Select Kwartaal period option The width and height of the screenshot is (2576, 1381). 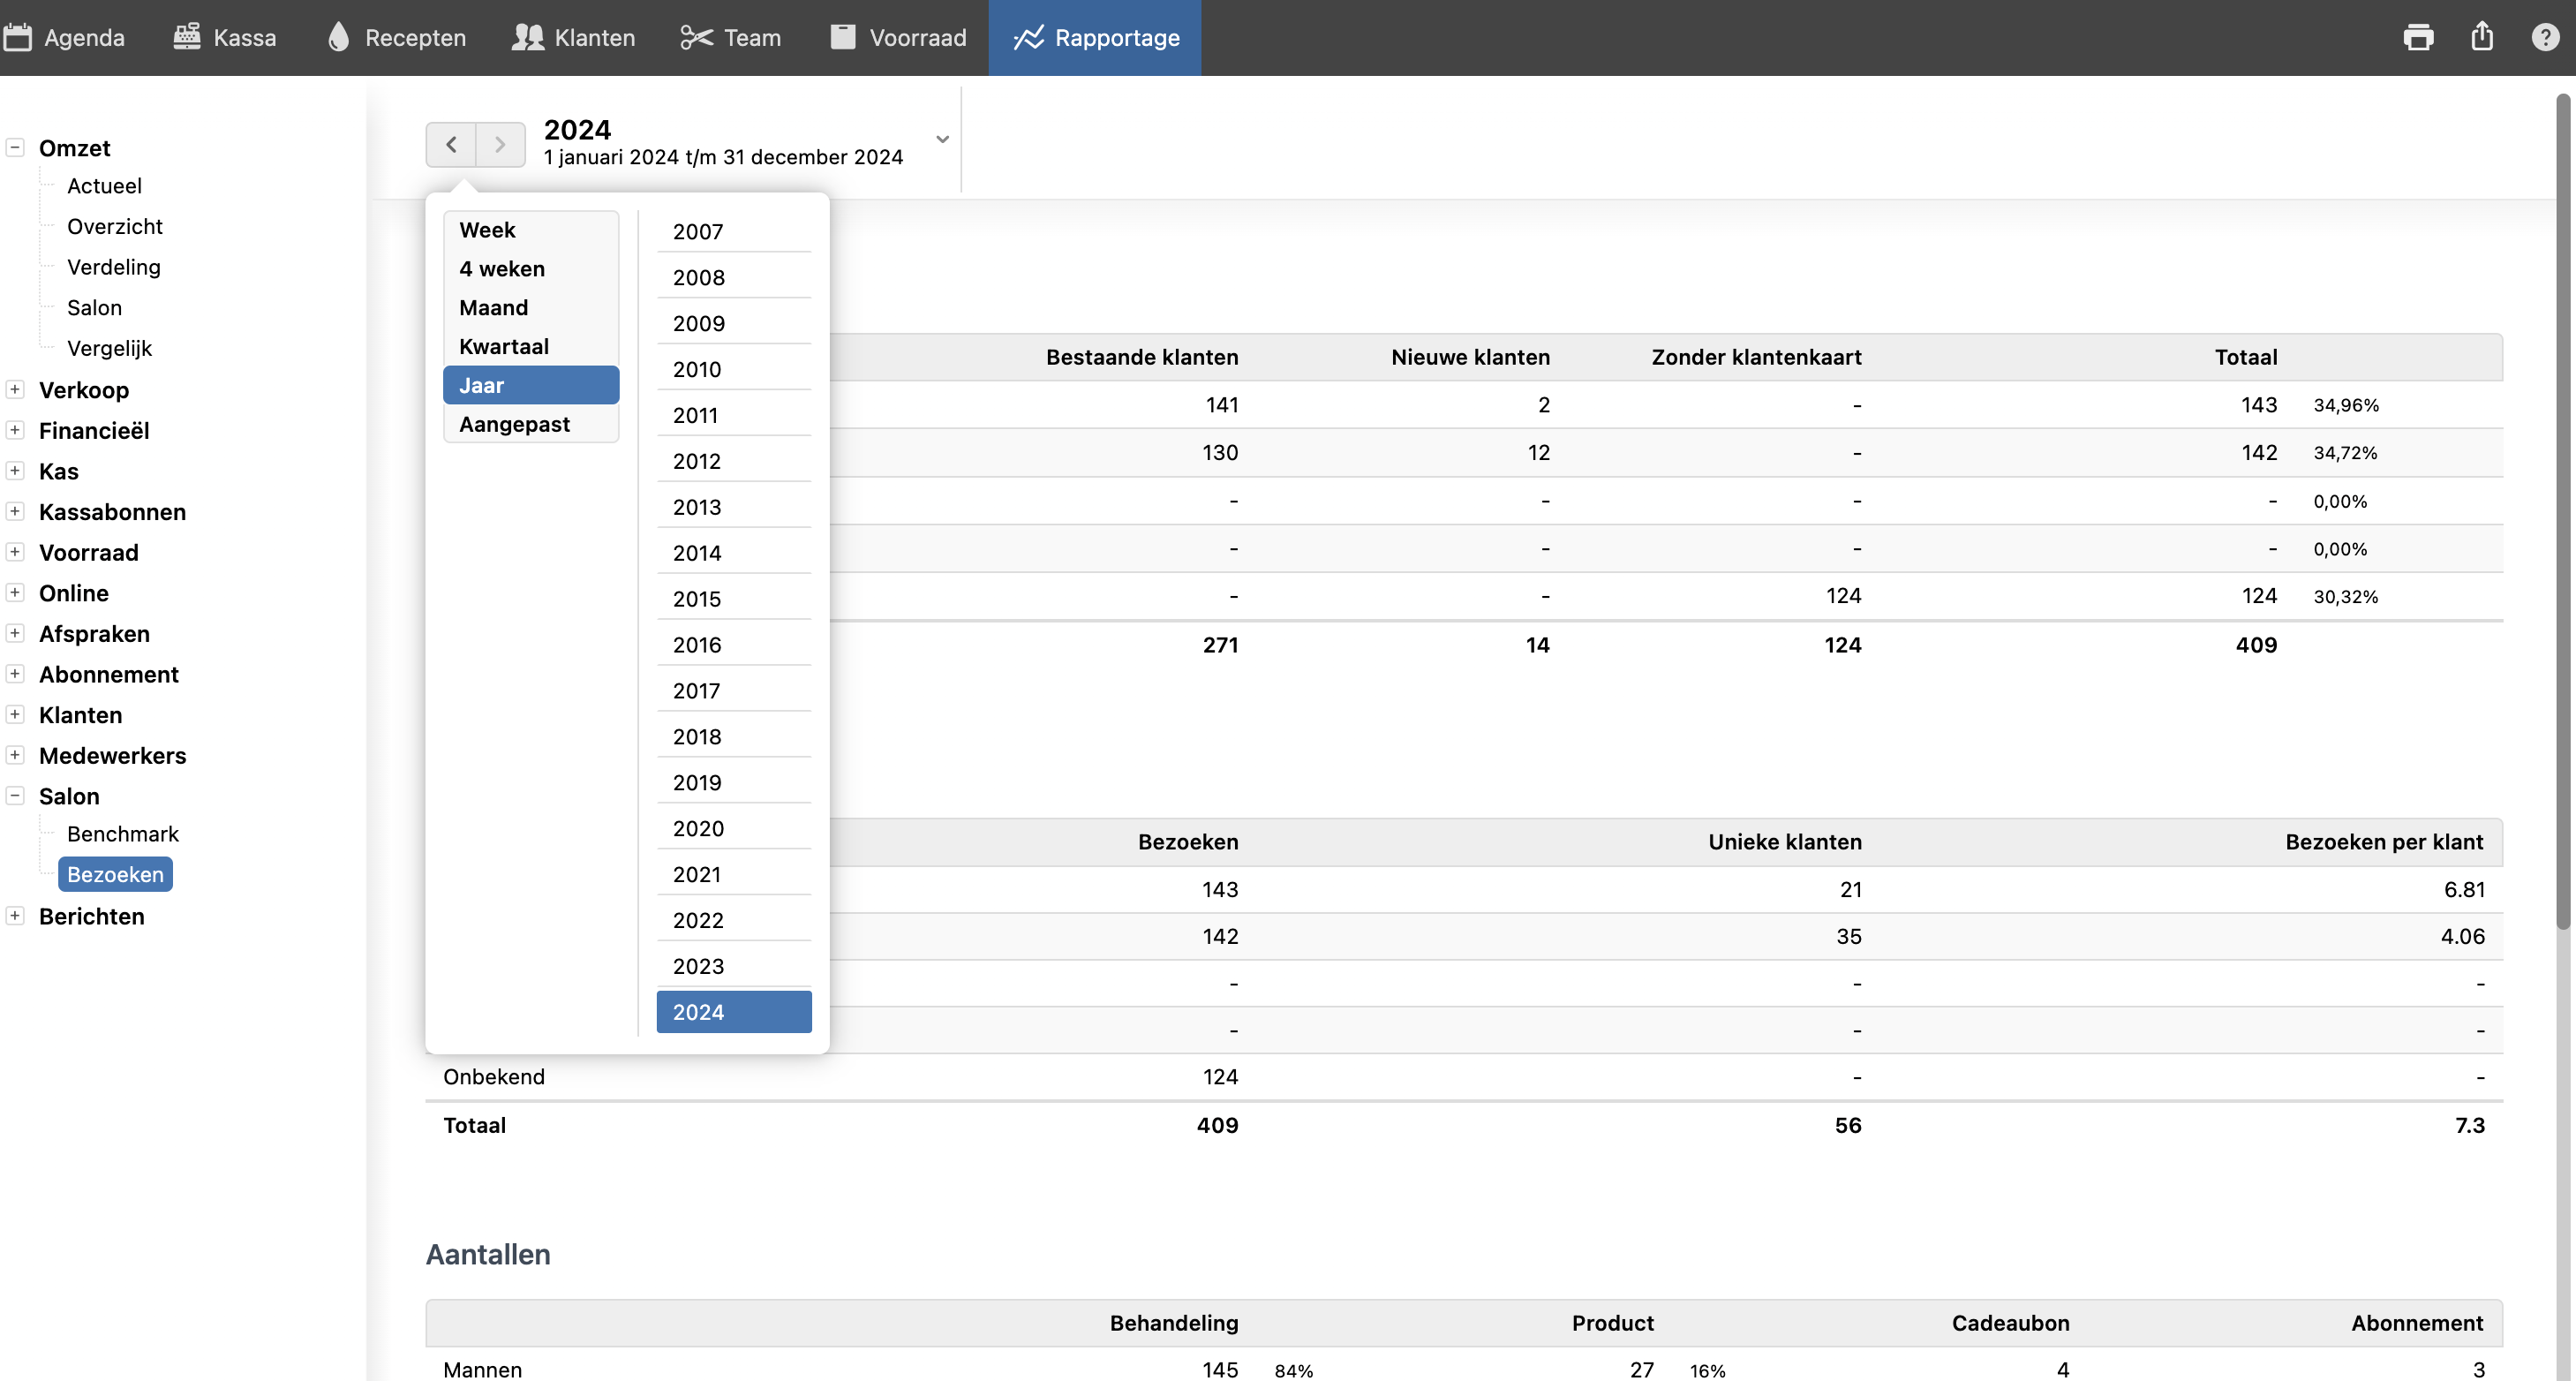pos(504,346)
